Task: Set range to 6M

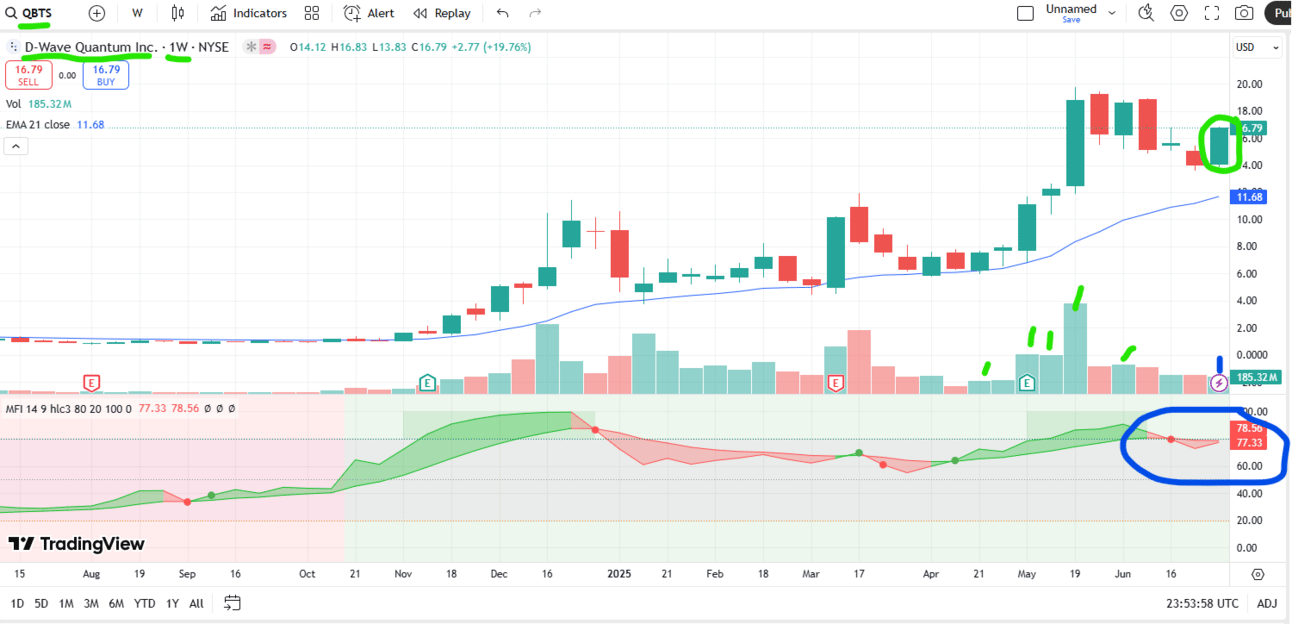Action: [x=116, y=603]
